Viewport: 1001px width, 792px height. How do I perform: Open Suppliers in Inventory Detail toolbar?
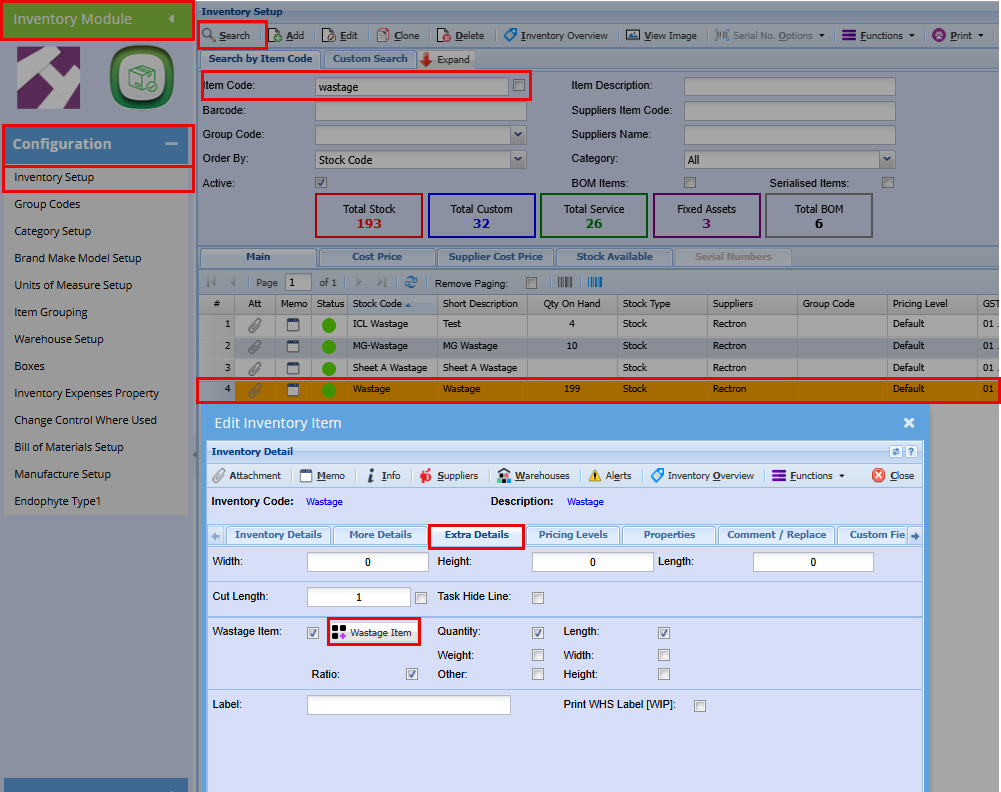coord(448,476)
